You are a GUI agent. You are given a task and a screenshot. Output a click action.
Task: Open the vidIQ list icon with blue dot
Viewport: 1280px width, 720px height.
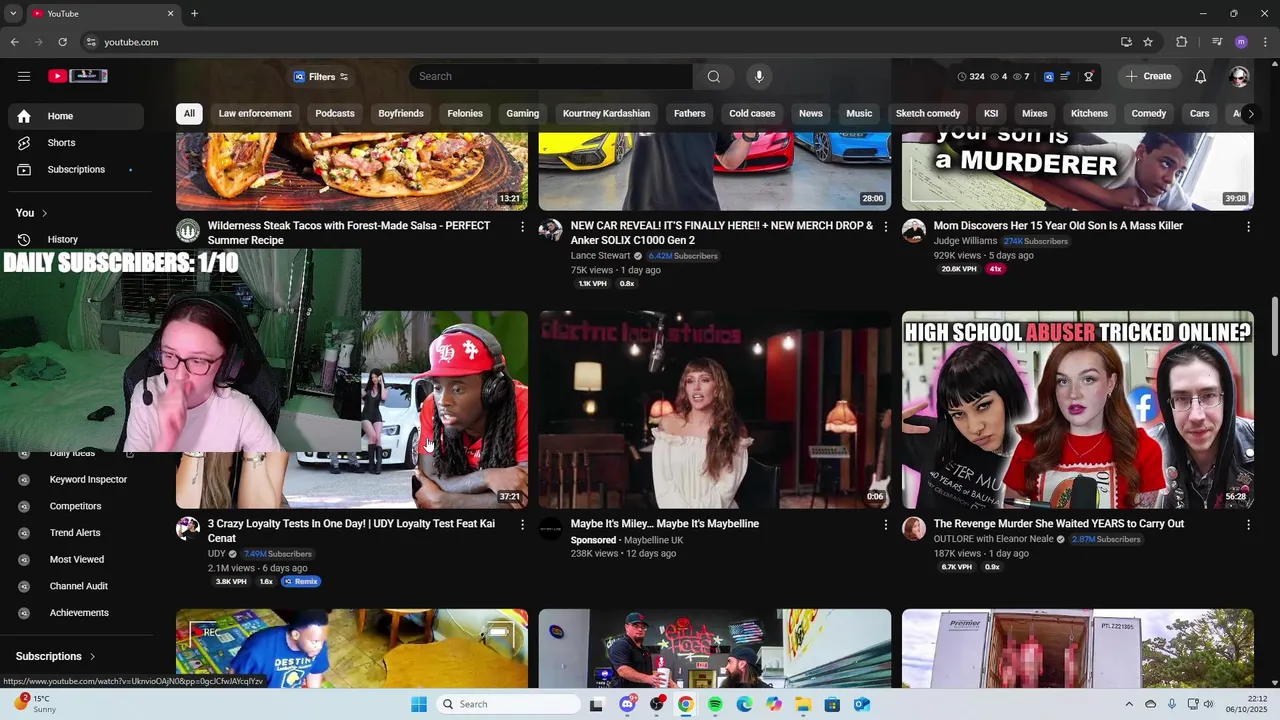coord(1065,76)
